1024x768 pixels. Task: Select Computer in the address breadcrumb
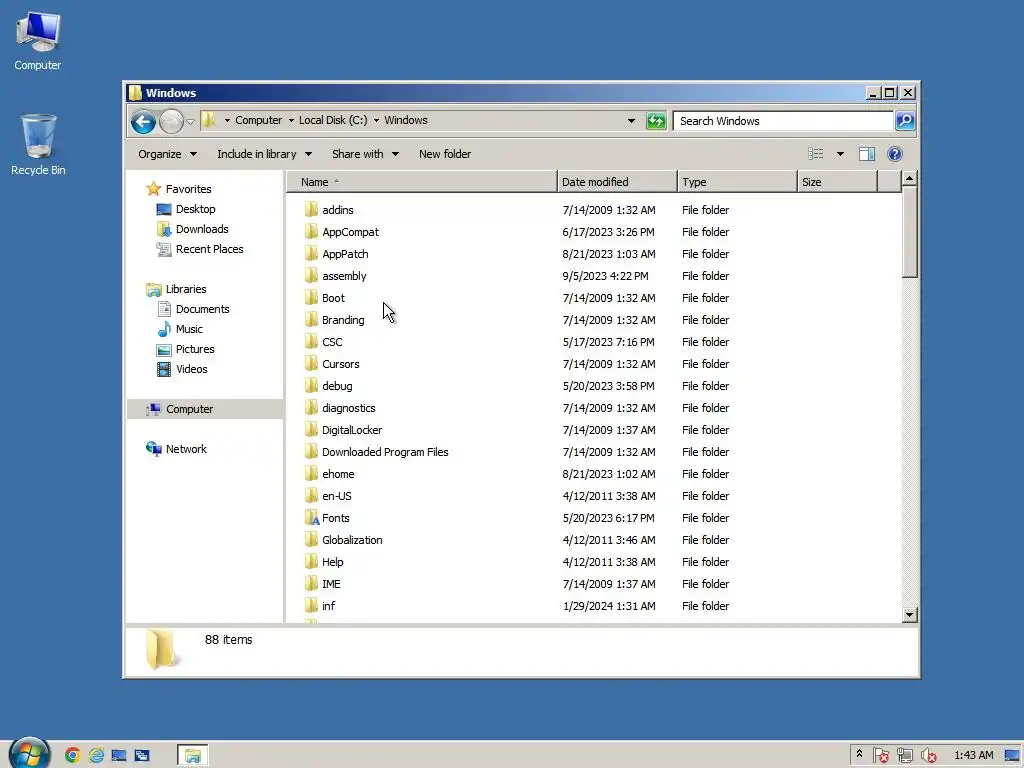point(259,120)
